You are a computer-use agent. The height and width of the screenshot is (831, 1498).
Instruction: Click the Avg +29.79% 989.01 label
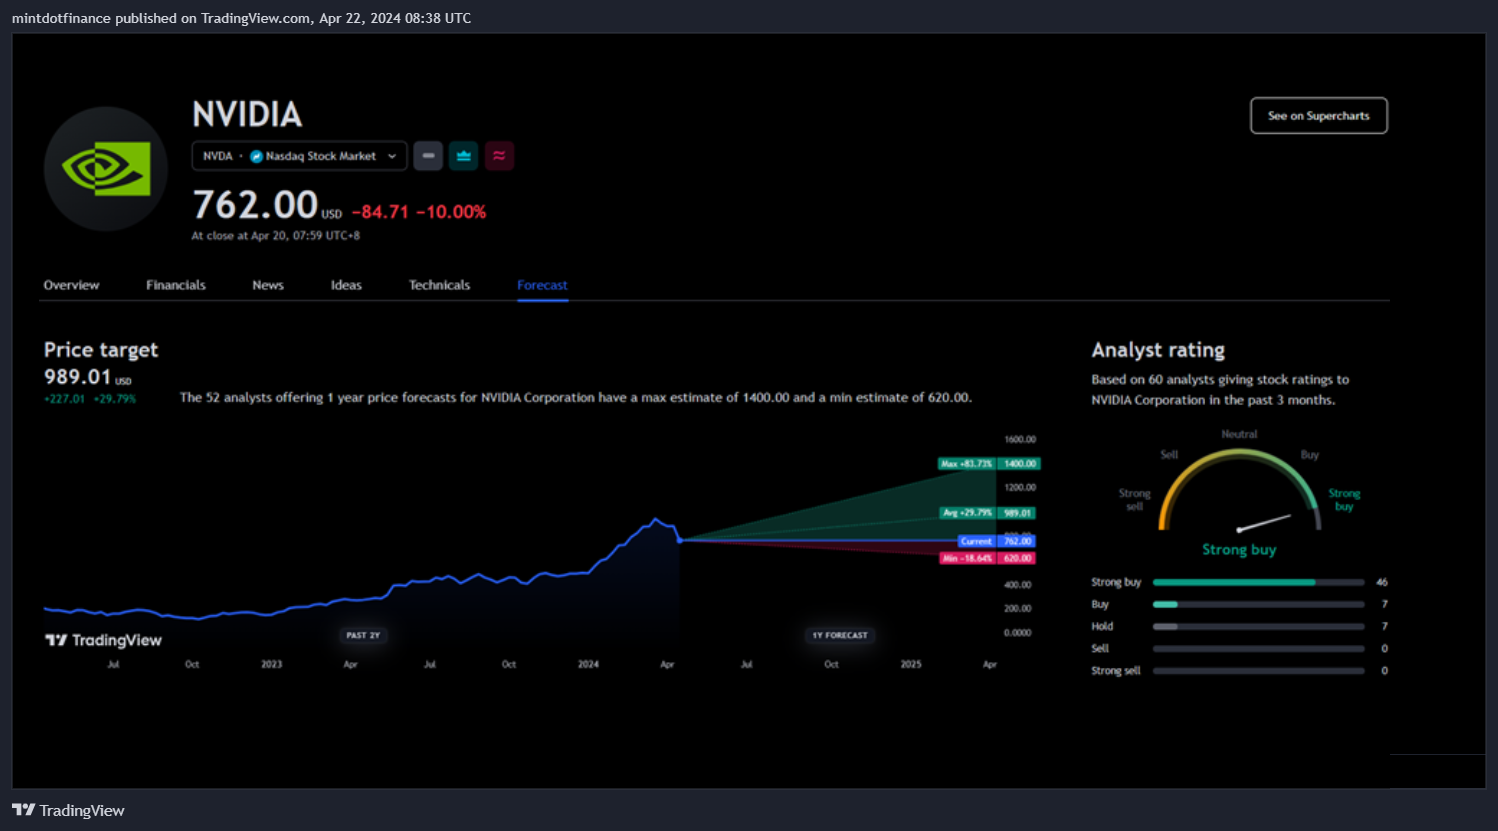(x=988, y=513)
